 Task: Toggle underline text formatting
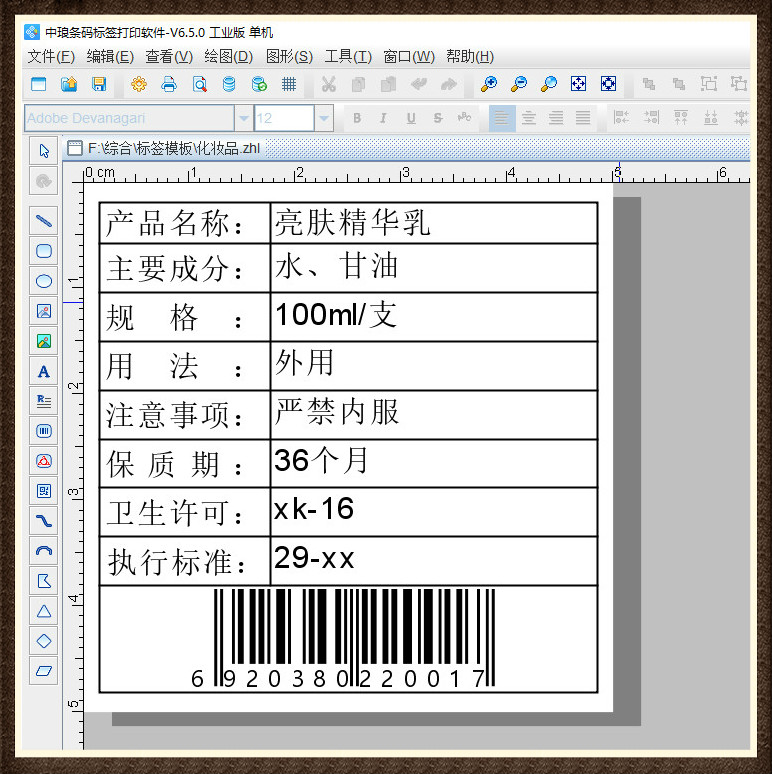coord(411,118)
